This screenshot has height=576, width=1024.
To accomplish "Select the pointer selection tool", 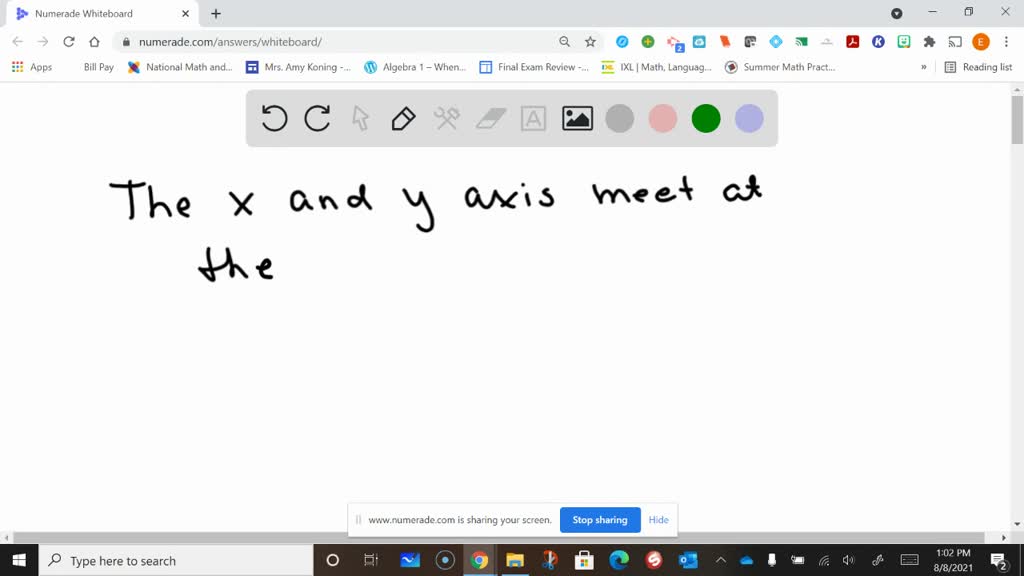I will click(360, 118).
